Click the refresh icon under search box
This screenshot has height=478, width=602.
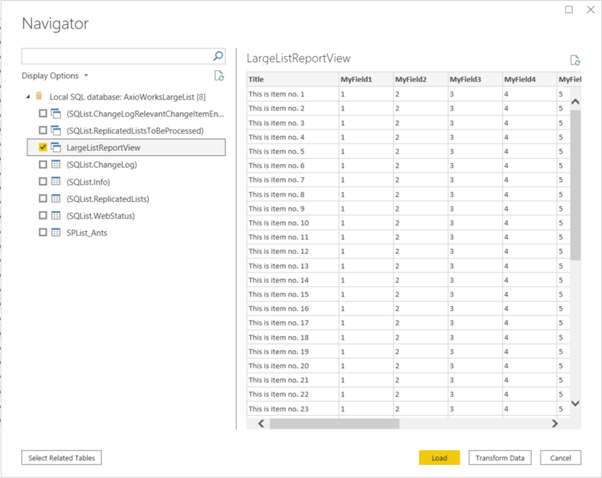(219, 76)
